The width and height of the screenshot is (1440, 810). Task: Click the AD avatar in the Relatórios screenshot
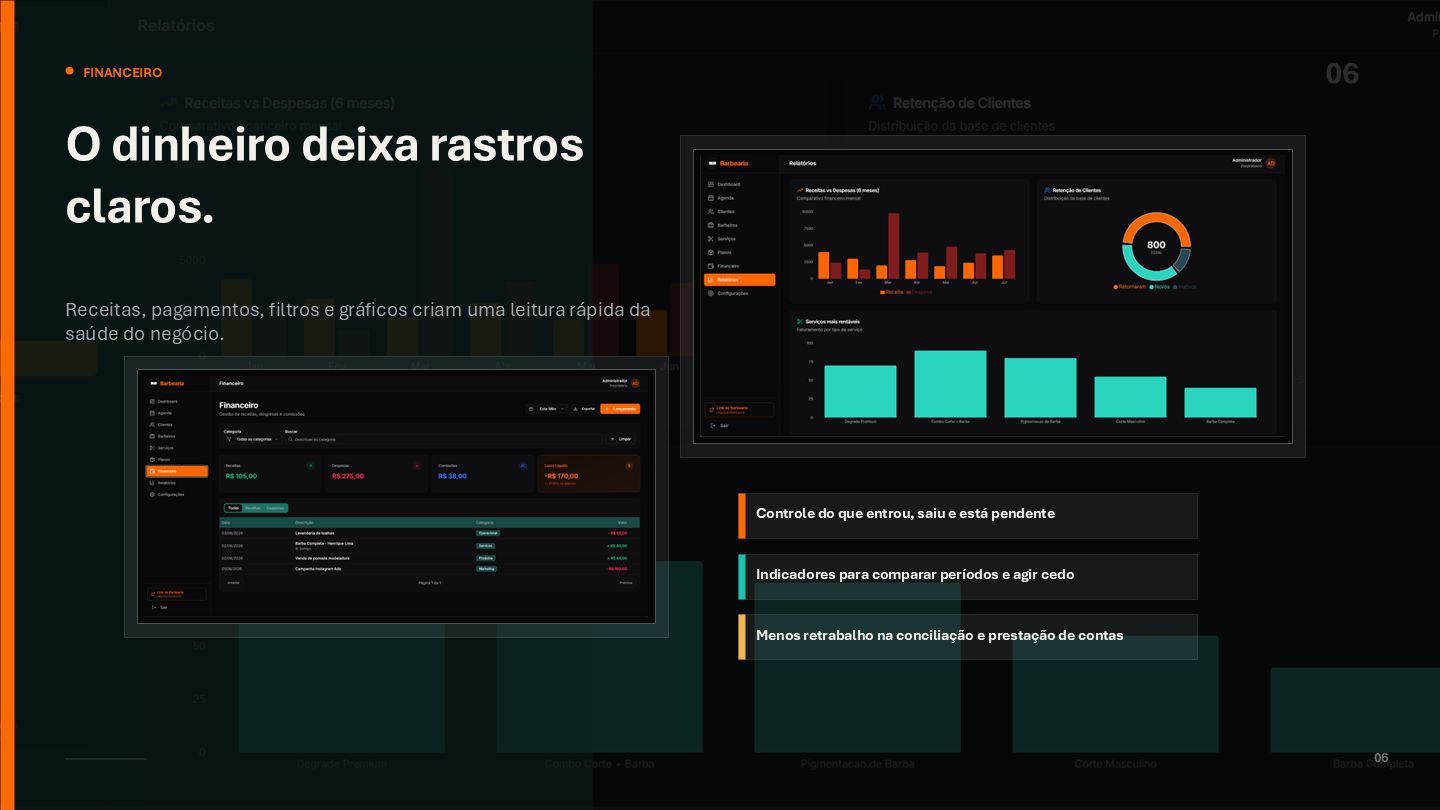point(1270,163)
